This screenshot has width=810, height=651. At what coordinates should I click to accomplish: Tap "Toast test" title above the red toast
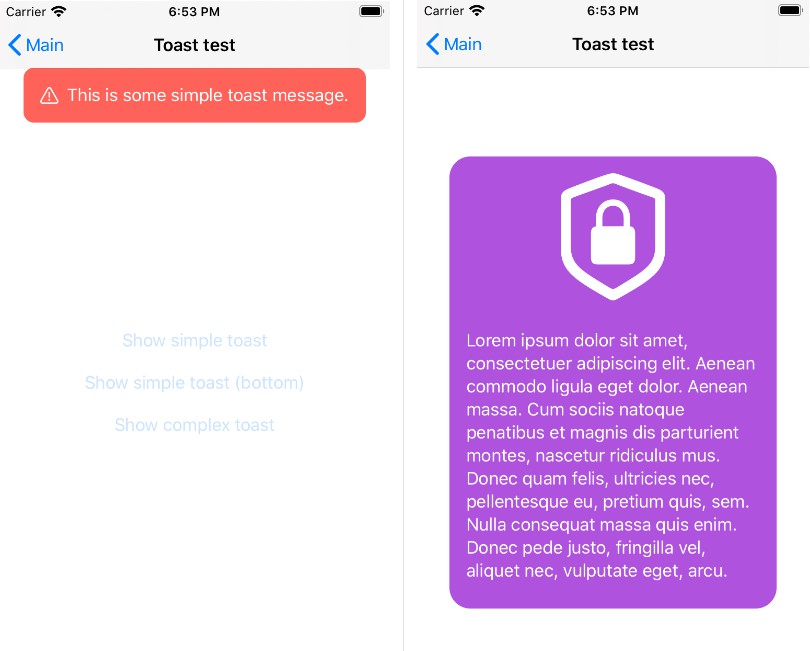pyautogui.click(x=195, y=45)
